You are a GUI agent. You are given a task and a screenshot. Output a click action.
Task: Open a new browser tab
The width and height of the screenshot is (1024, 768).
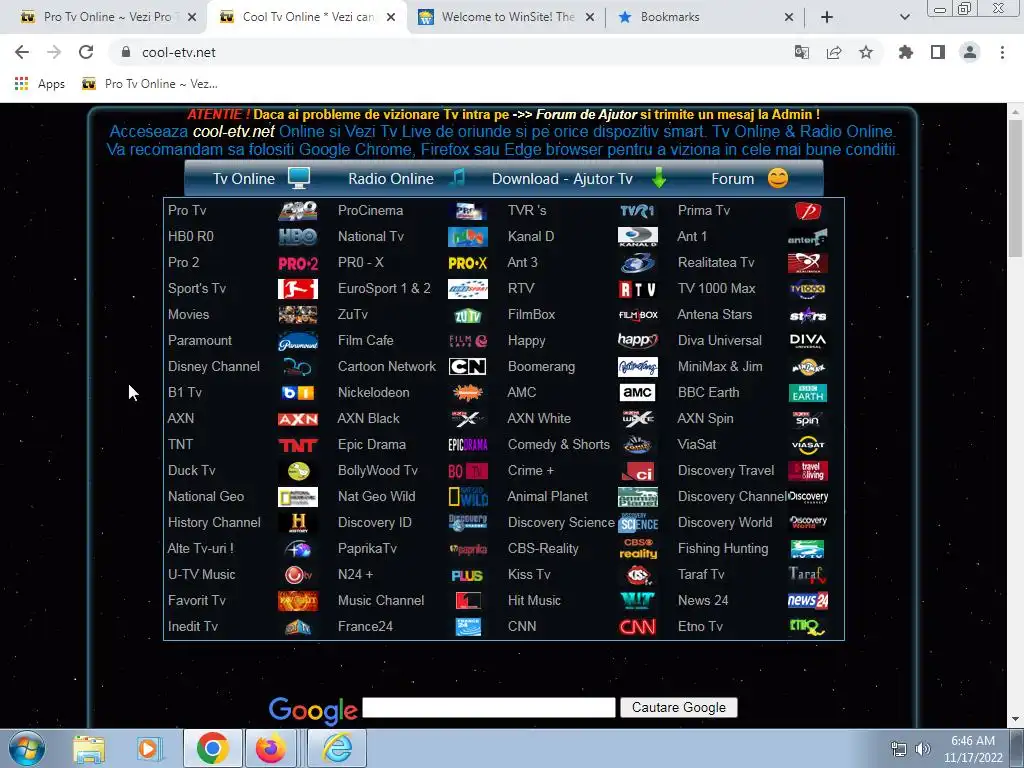point(827,17)
